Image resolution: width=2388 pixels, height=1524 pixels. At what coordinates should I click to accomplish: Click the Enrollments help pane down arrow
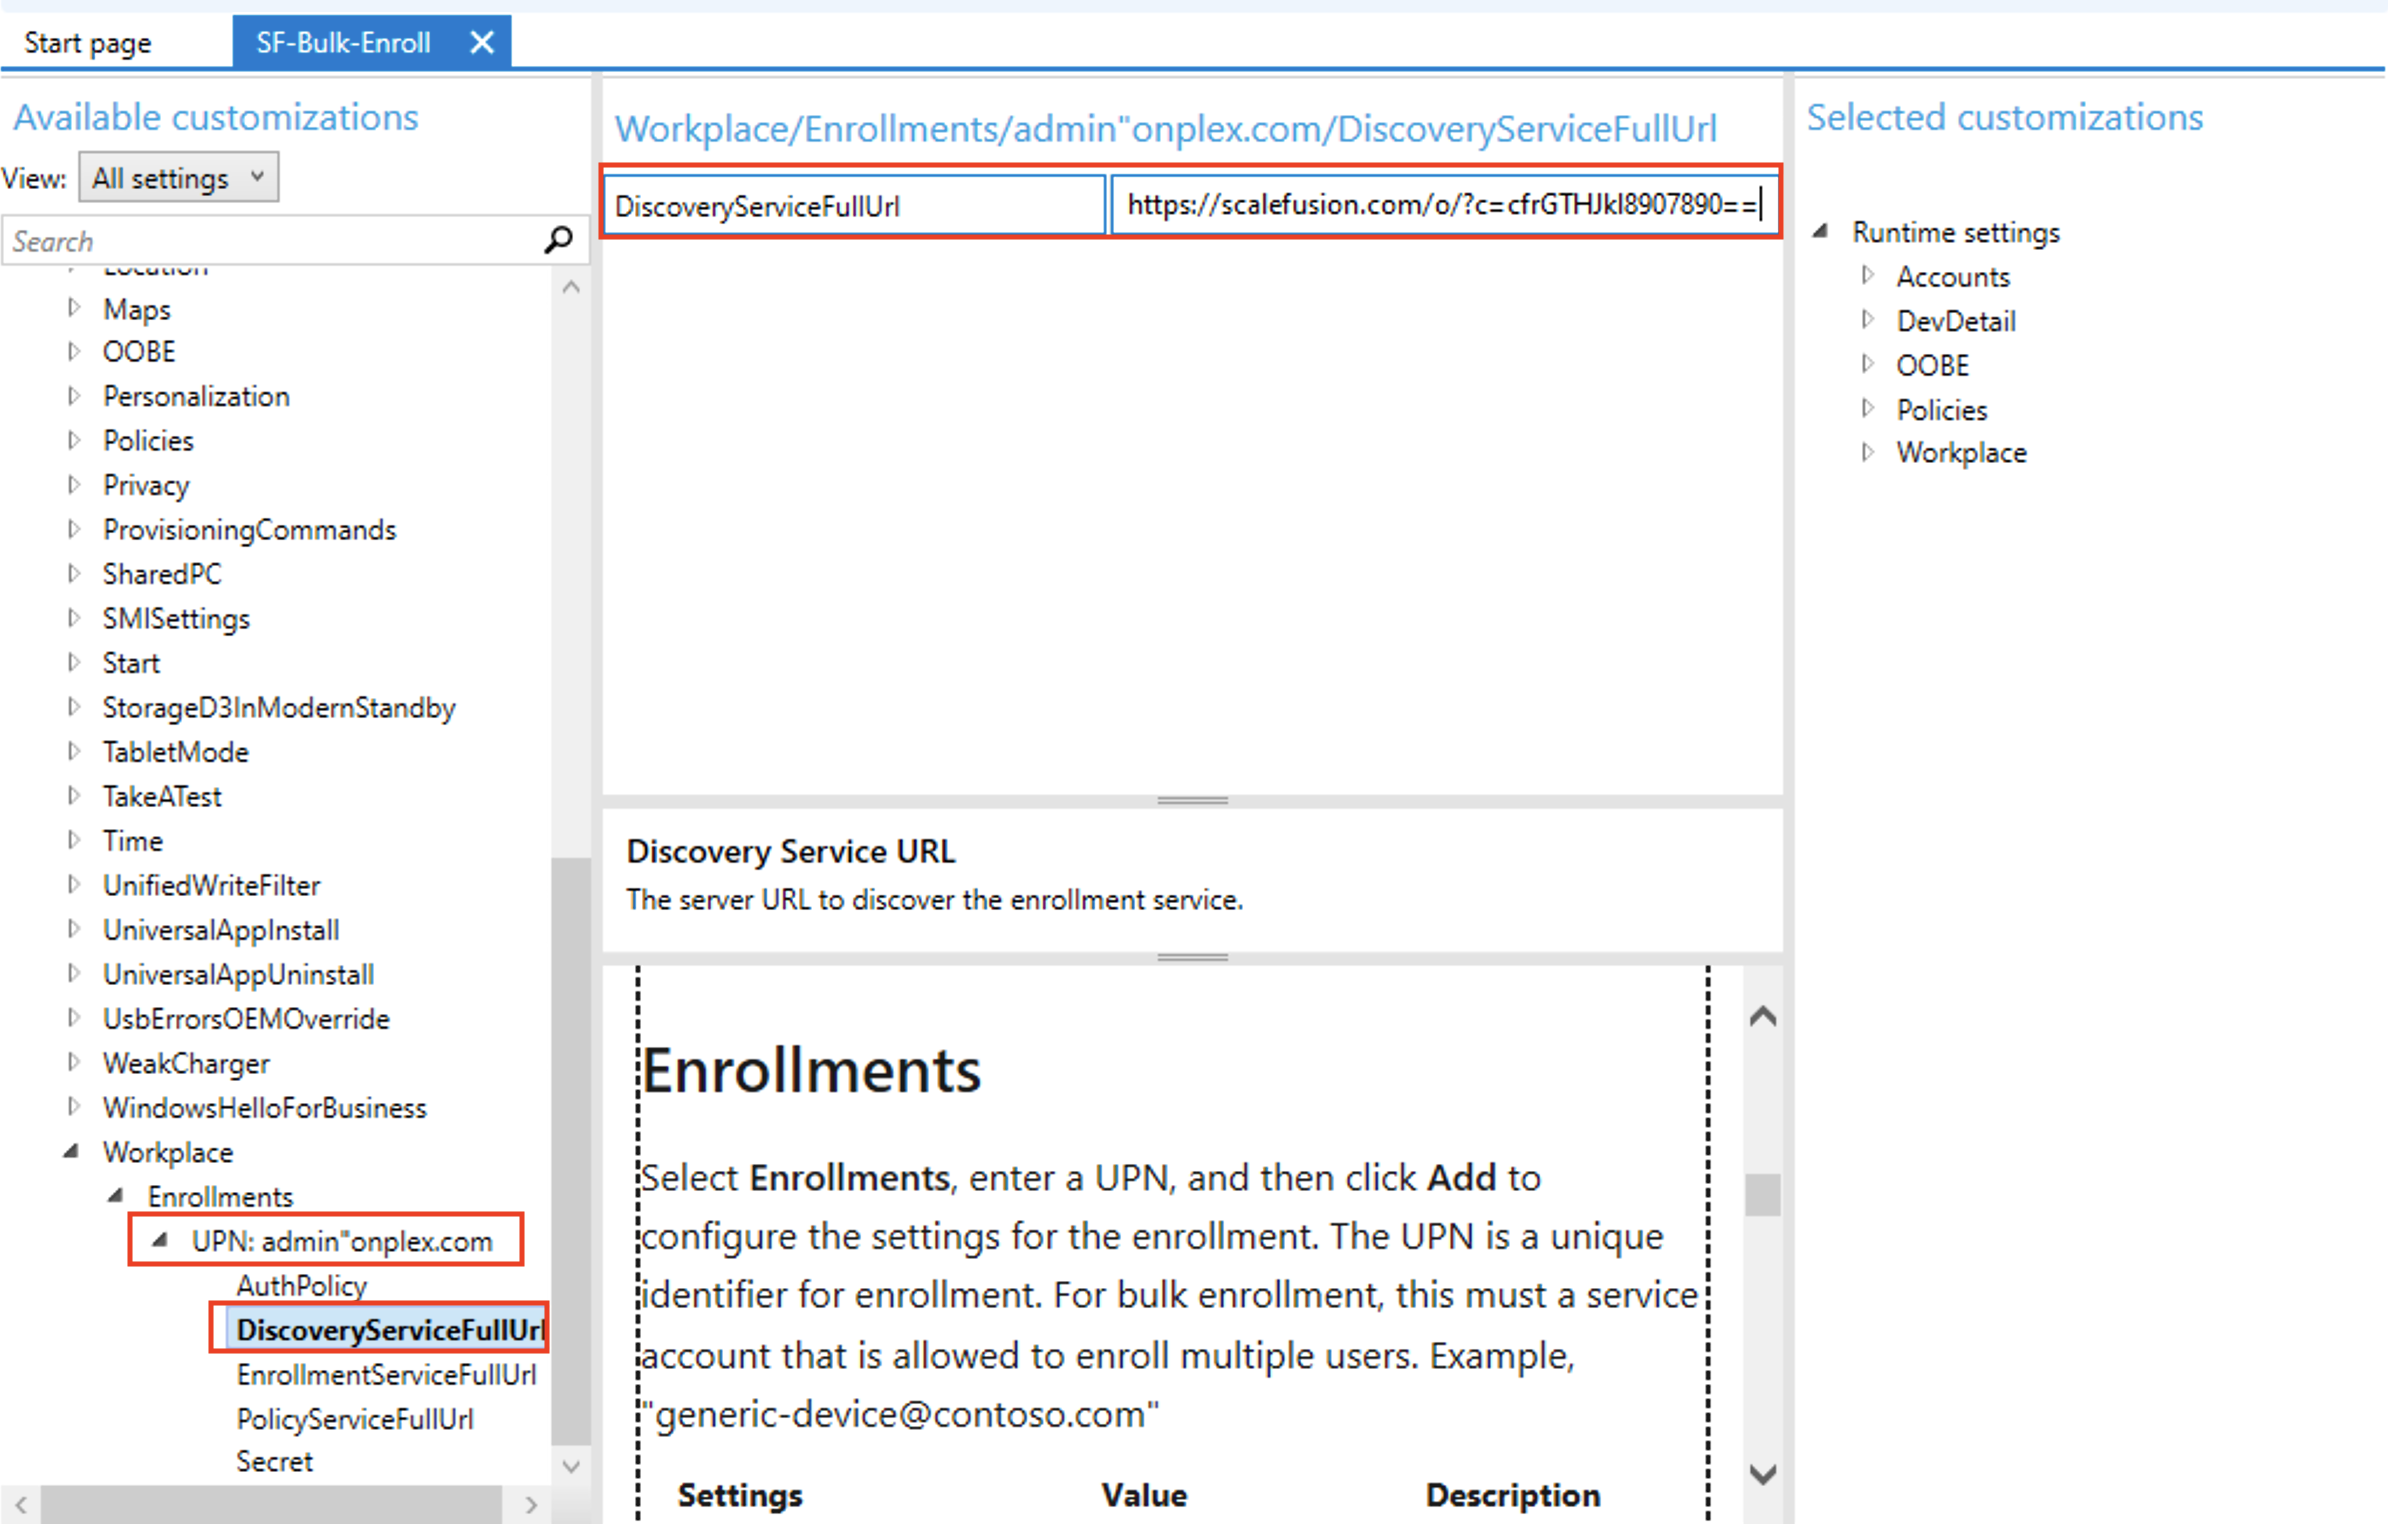1762,1473
